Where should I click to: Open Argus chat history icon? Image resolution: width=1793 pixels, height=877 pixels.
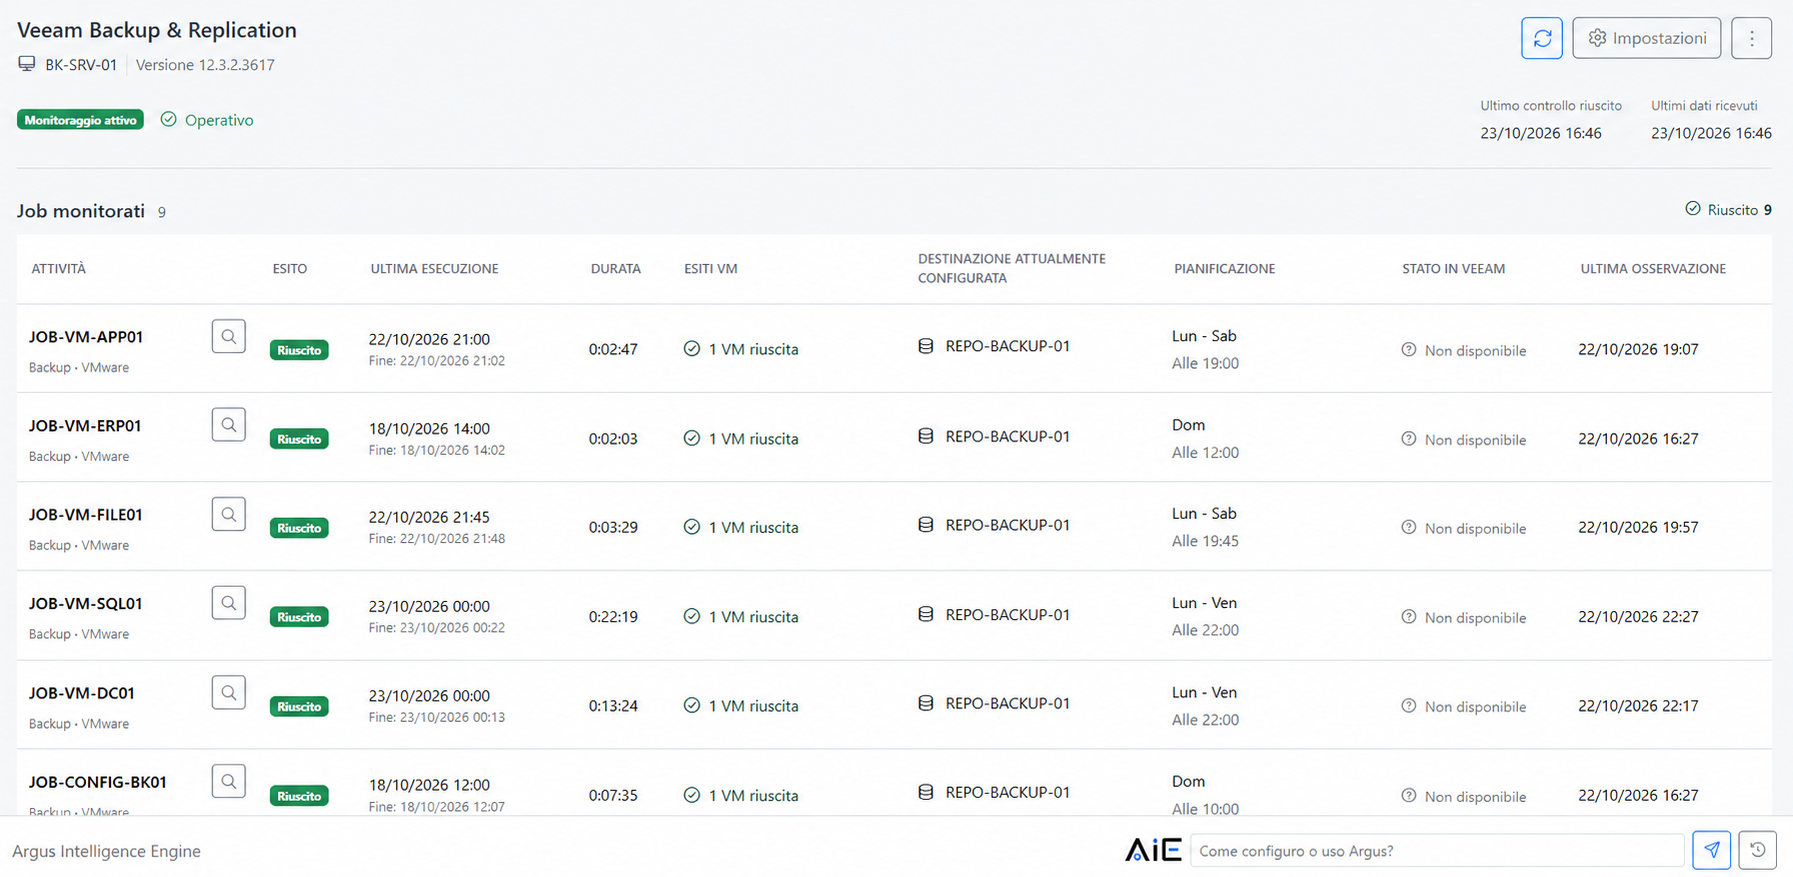(x=1757, y=850)
